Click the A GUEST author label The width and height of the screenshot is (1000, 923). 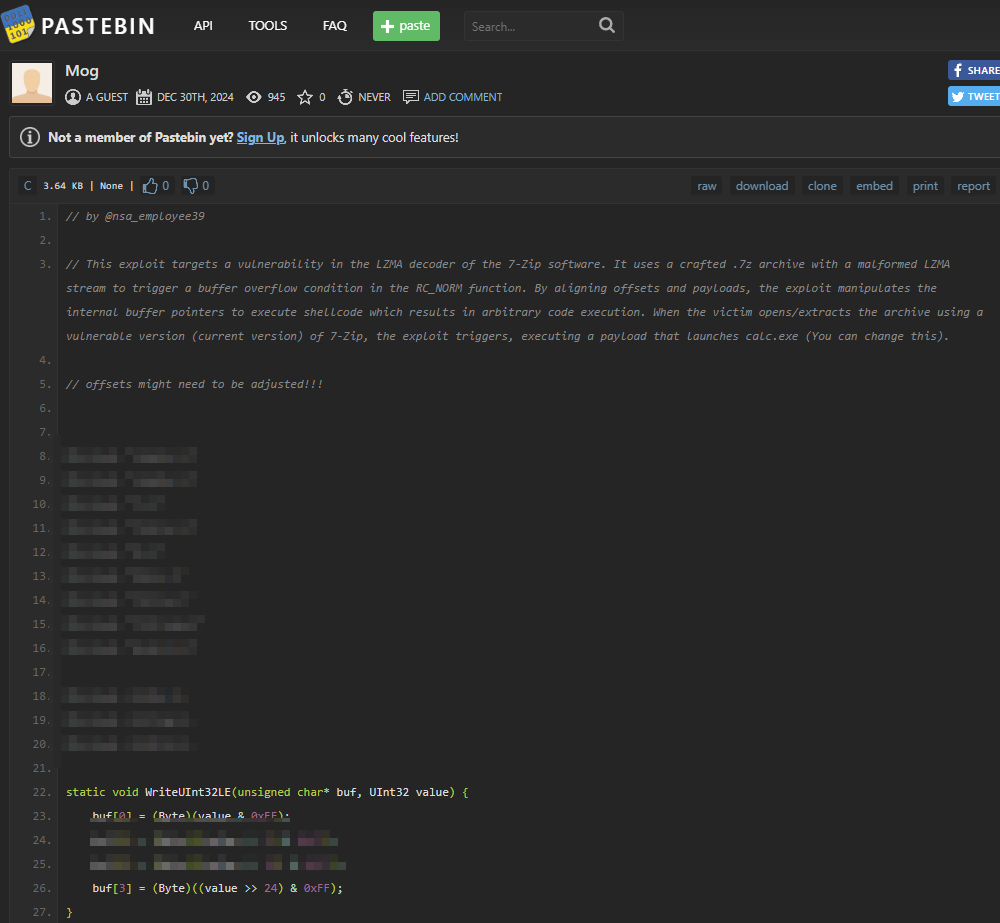(107, 97)
